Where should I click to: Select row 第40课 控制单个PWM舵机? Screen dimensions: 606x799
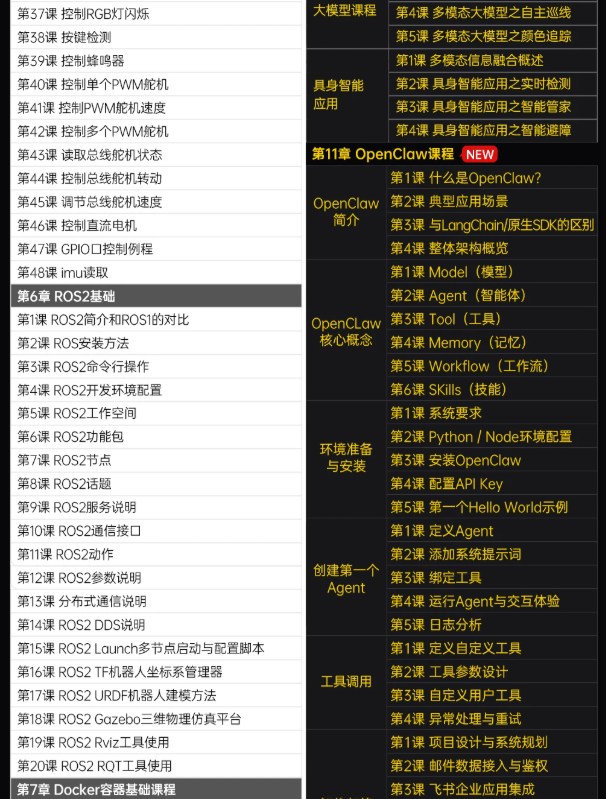[x=156, y=84]
